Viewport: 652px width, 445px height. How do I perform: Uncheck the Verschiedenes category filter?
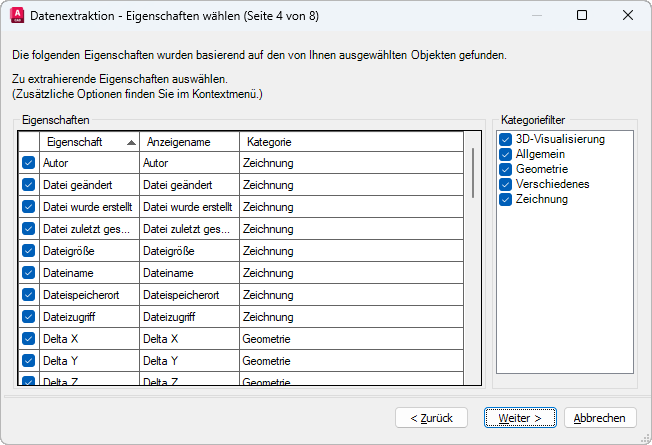(x=506, y=184)
